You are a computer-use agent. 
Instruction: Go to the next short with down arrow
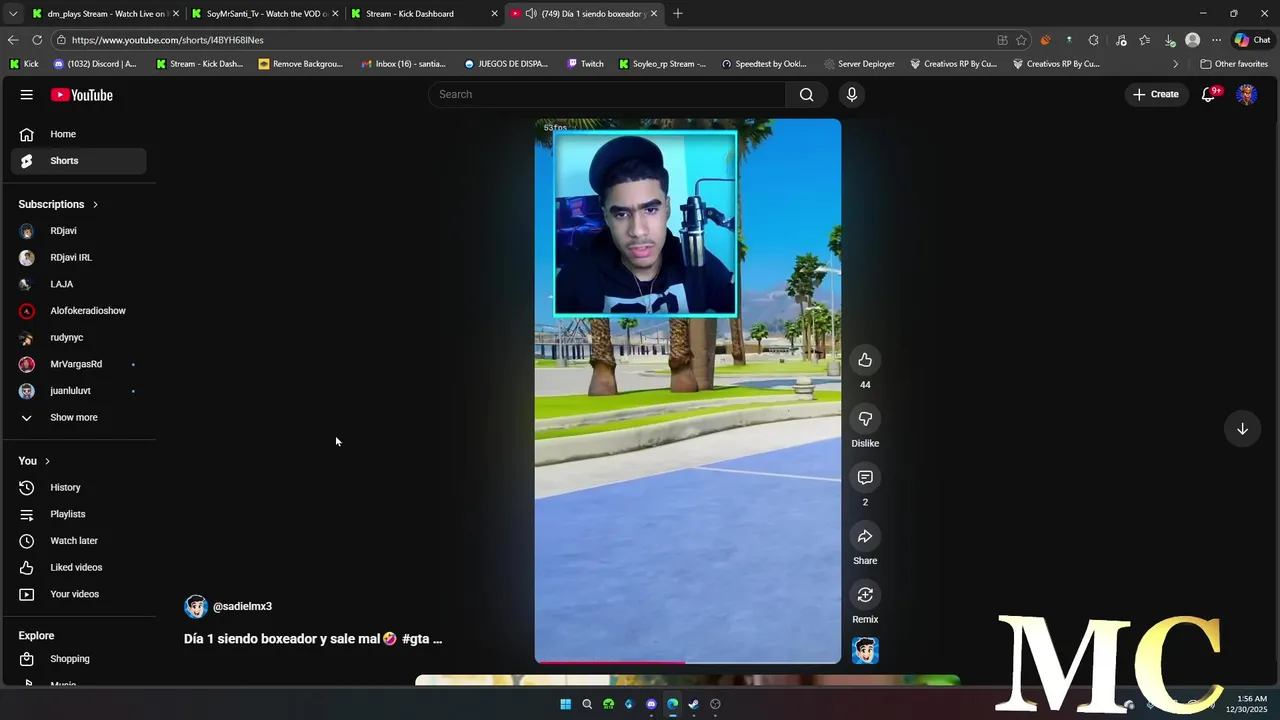click(1242, 429)
